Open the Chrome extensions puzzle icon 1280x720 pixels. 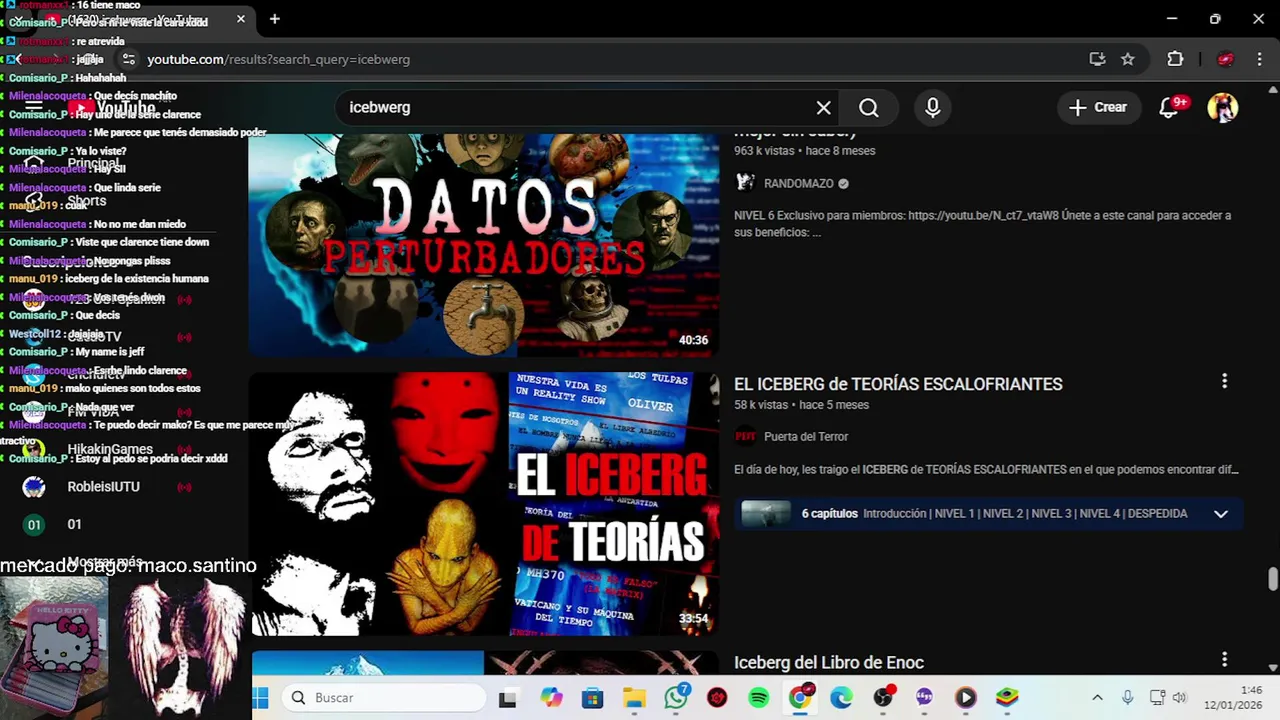click(x=1175, y=59)
